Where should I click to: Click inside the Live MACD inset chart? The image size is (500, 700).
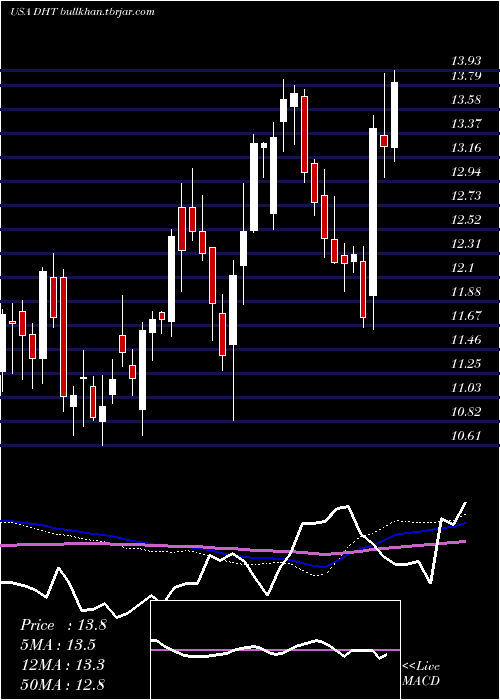point(275,650)
